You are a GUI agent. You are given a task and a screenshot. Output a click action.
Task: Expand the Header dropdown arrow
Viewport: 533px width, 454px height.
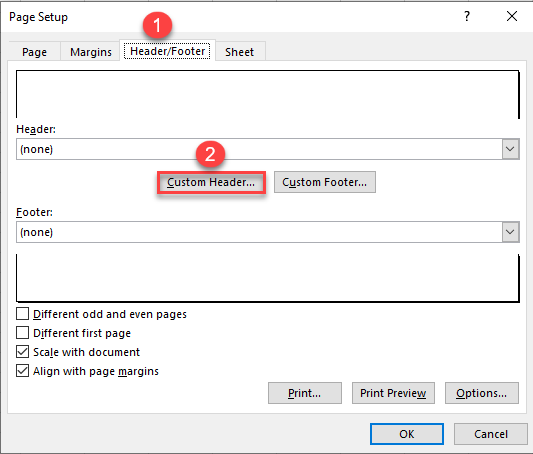(510, 149)
